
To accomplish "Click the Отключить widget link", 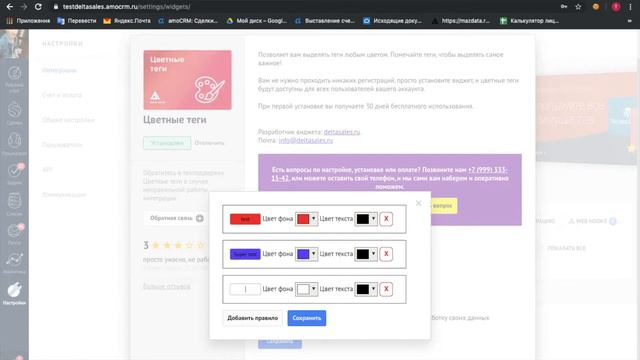I will pos(209,143).
